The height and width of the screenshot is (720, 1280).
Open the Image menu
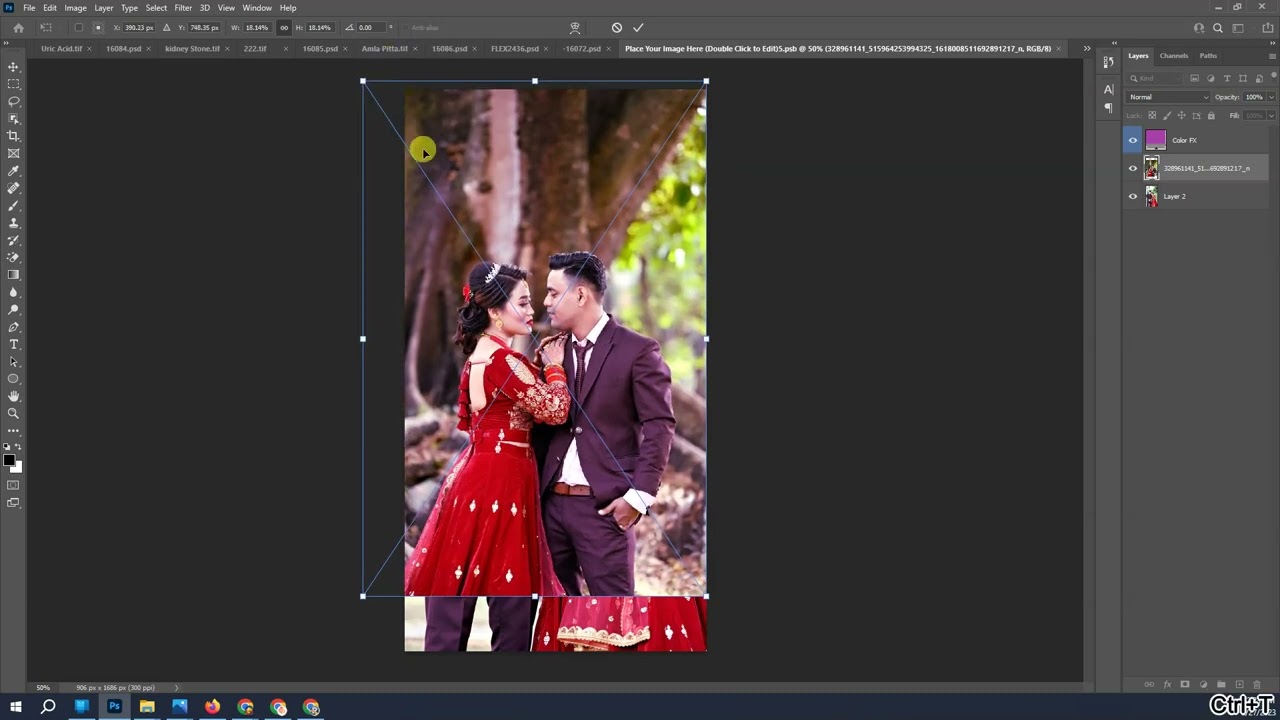(76, 8)
